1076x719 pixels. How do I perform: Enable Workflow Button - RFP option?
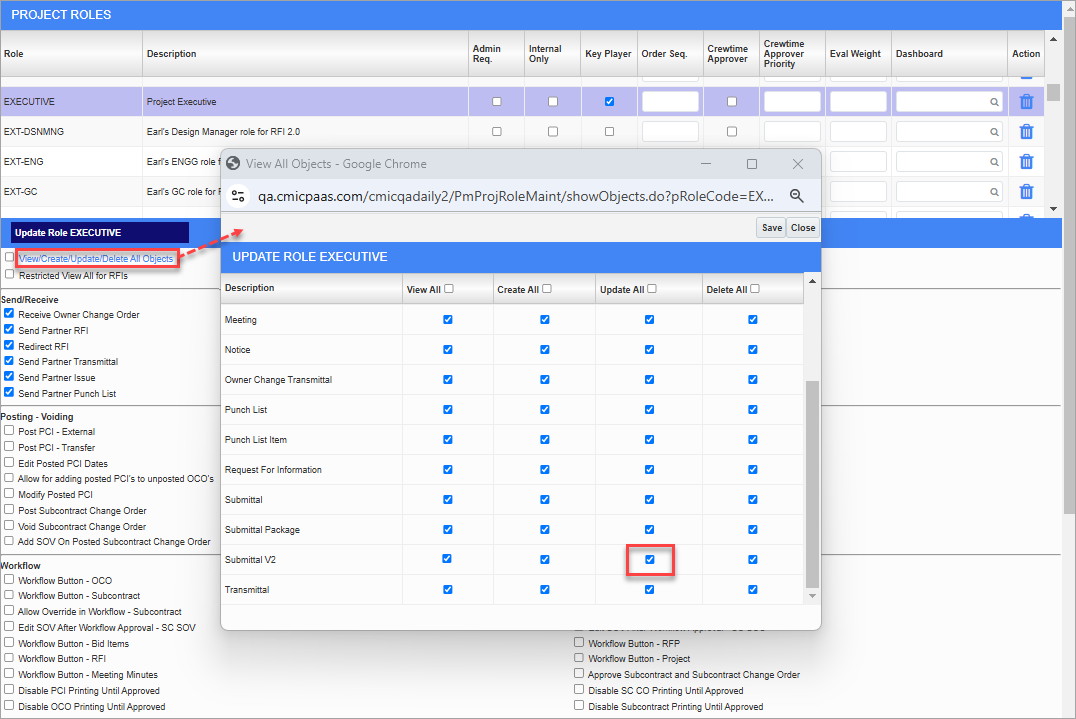[579, 642]
